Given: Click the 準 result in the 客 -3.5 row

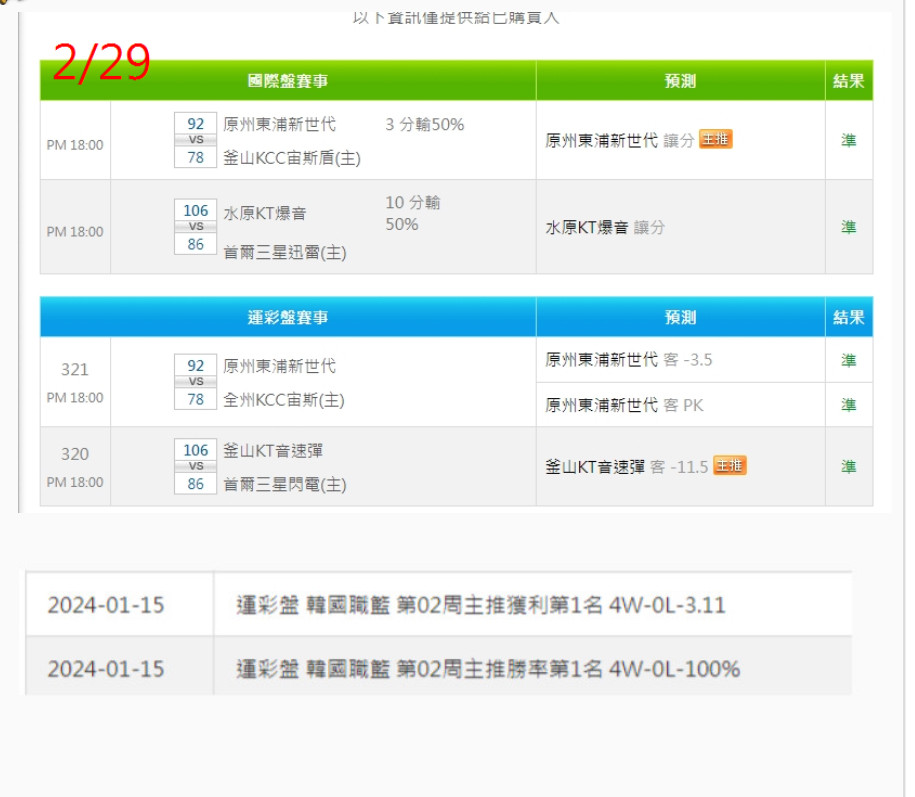Looking at the screenshot, I should coord(849,360).
